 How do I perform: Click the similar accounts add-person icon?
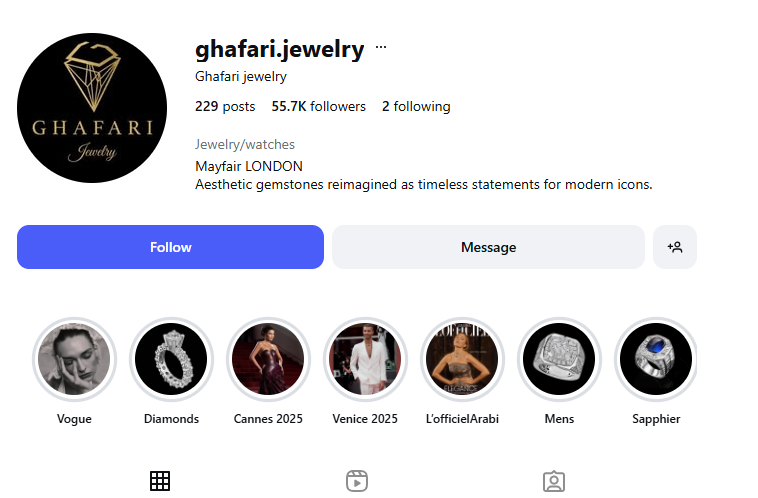675,247
